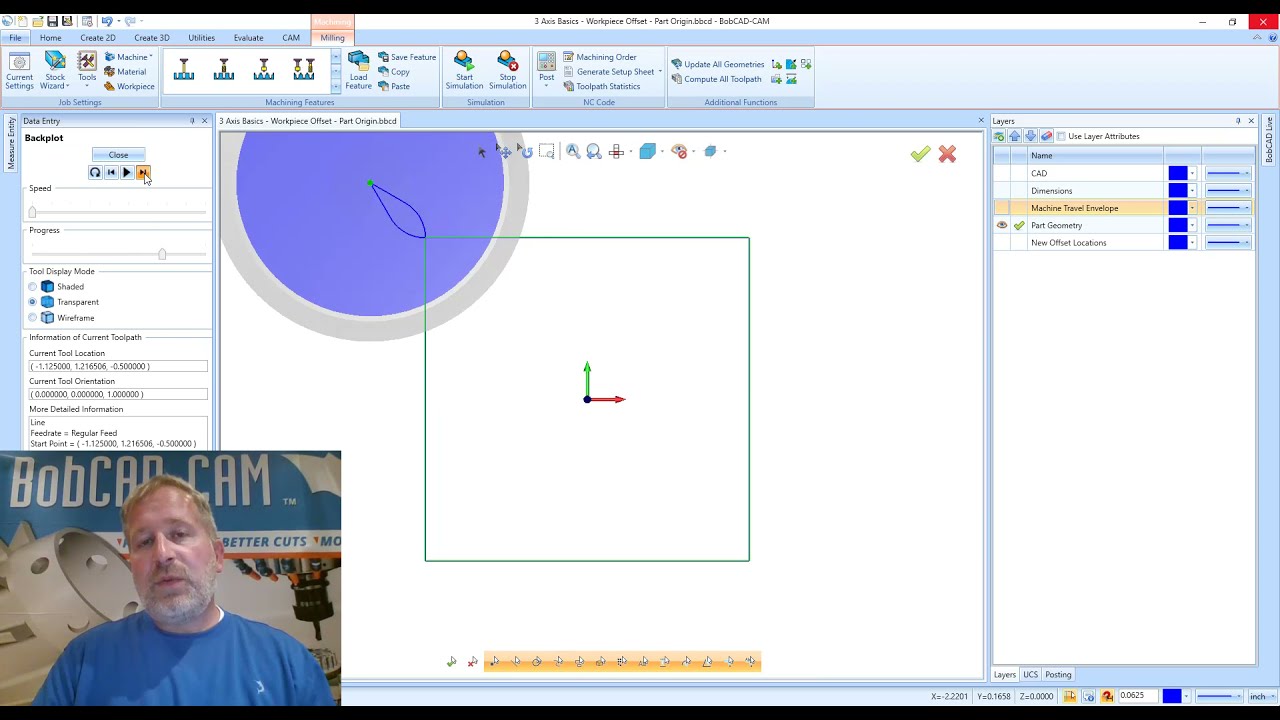Open the Generate Setup Sheet dropdown
Screen dimensions: 1280x720
click(x=660, y=72)
